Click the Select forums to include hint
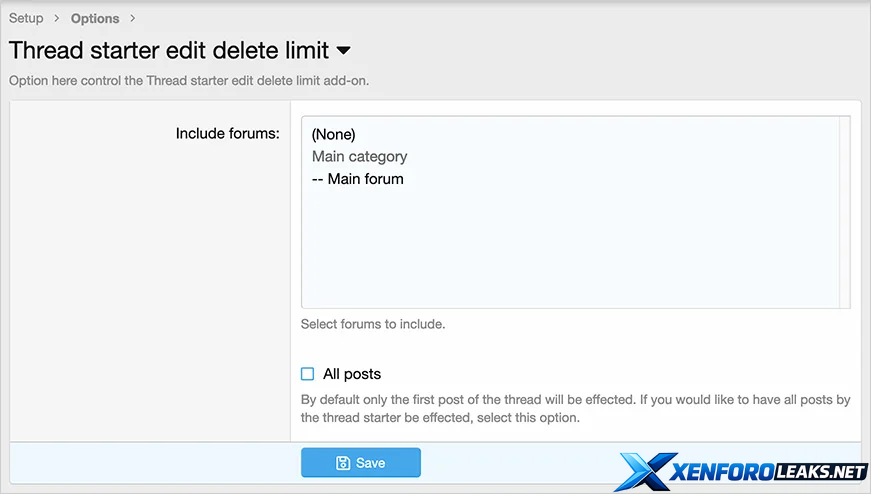 click(x=373, y=324)
